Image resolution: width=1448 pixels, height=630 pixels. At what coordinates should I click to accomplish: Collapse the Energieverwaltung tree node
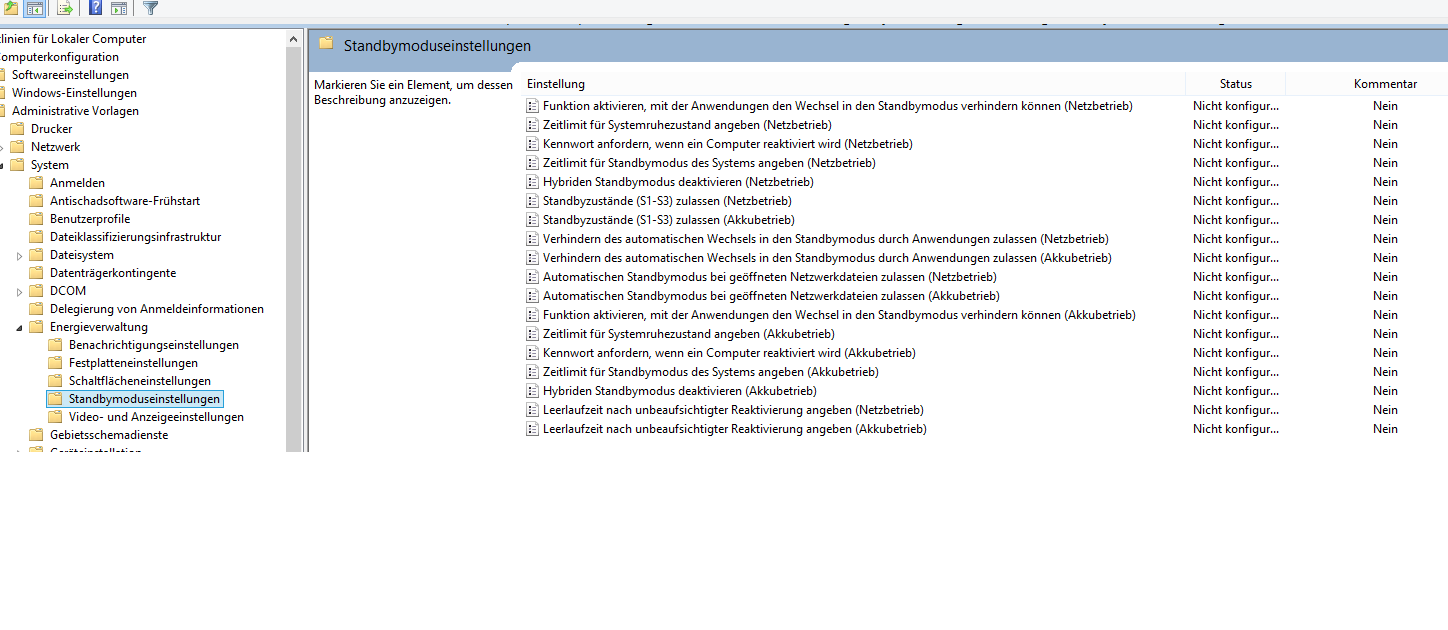(20, 328)
